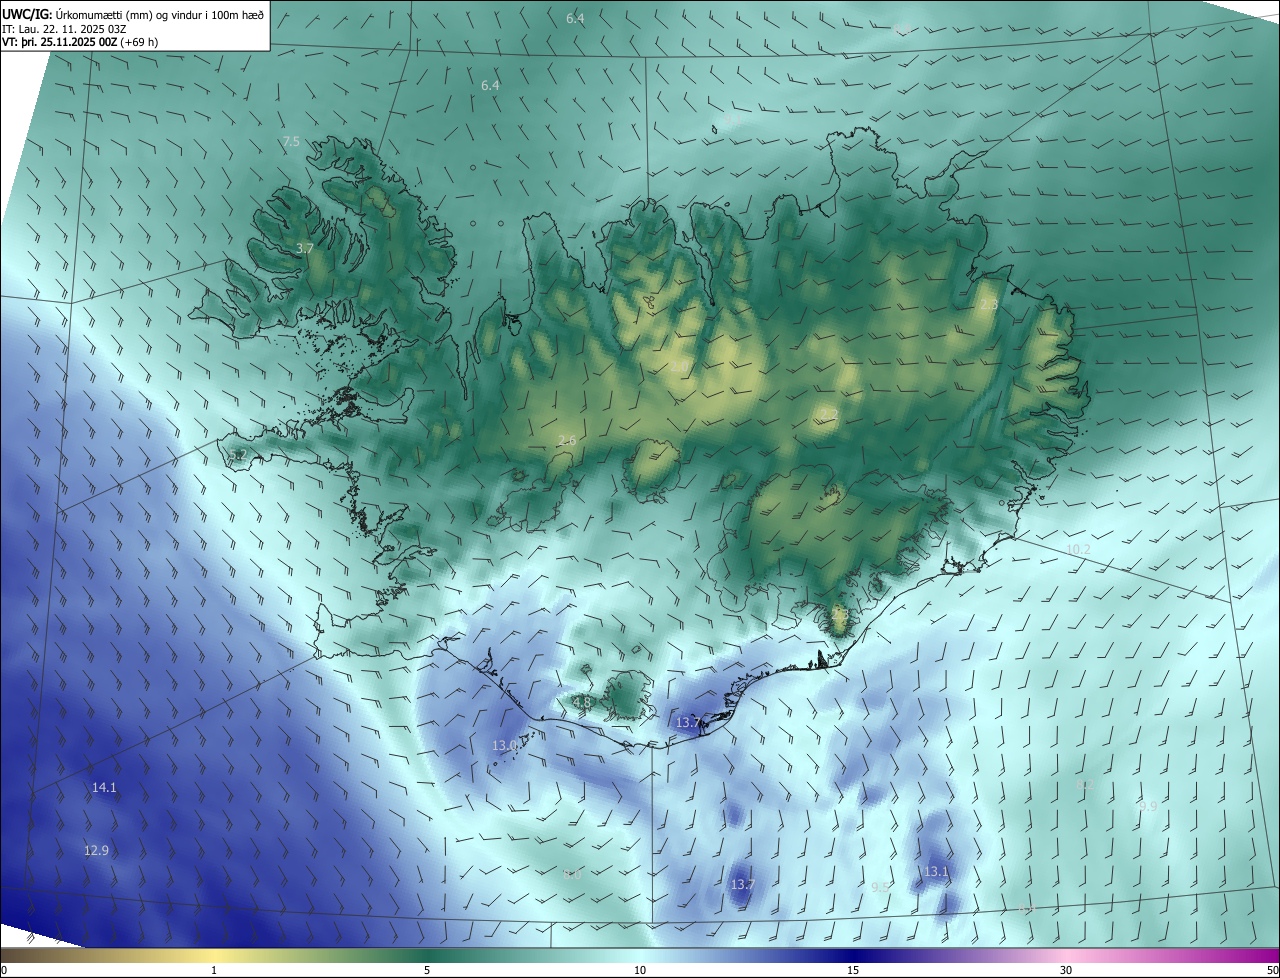
Task: Click the 10.2 value label
Action: [x=1078, y=549]
